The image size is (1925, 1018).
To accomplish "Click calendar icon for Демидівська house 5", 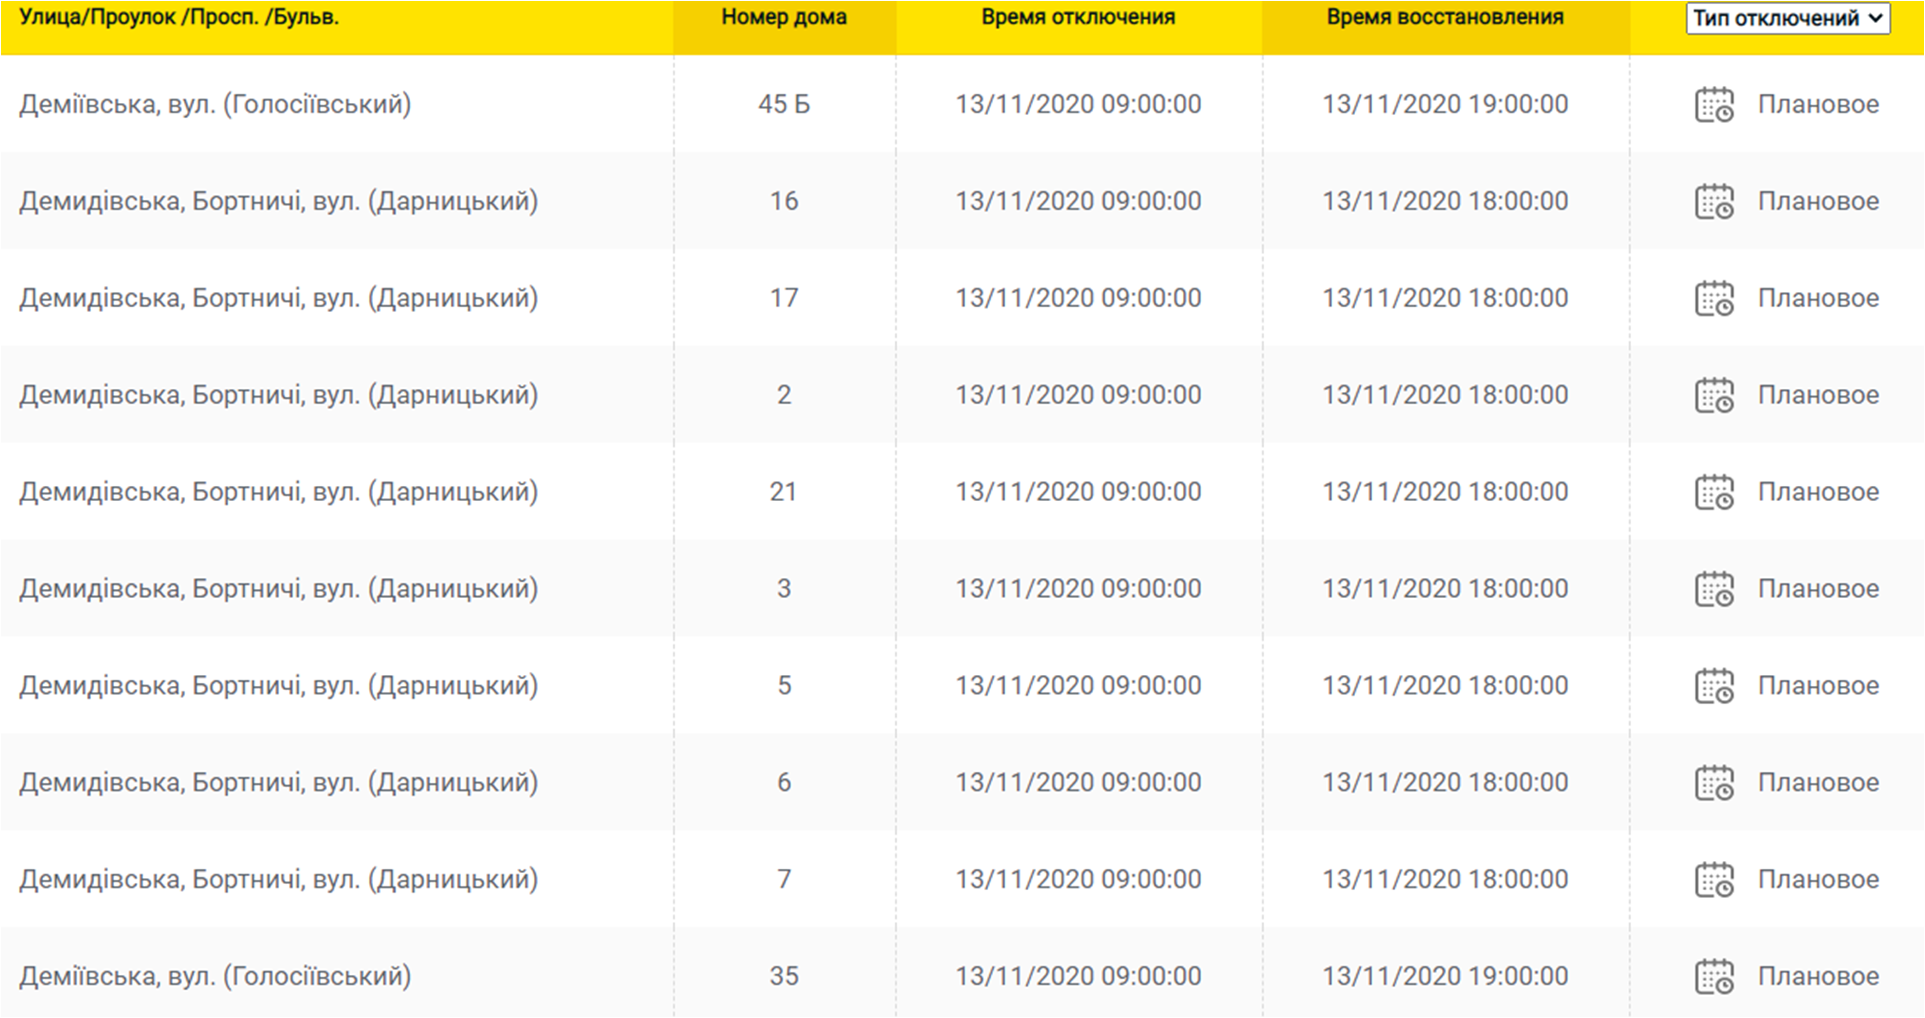I will point(1714,687).
